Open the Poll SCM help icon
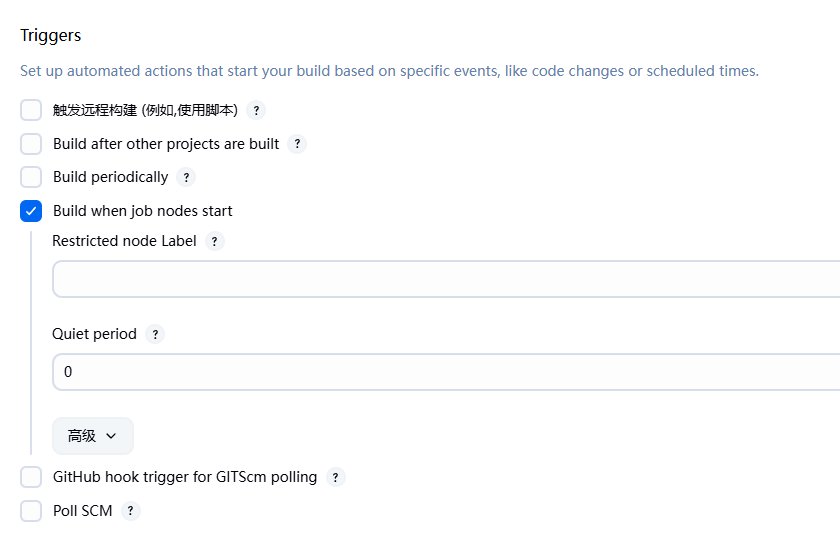This screenshot has width=840, height=545. click(130, 511)
